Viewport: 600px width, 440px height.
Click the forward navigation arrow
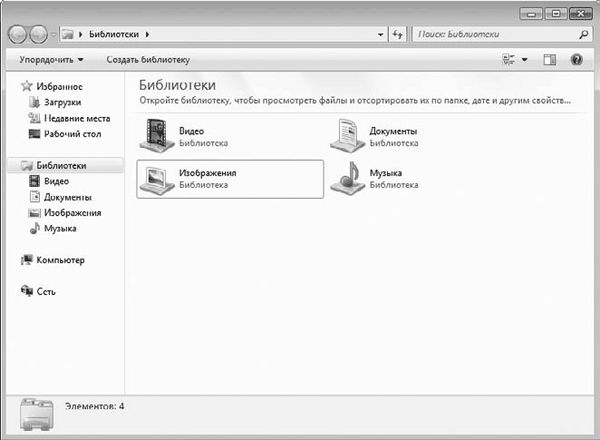38,34
